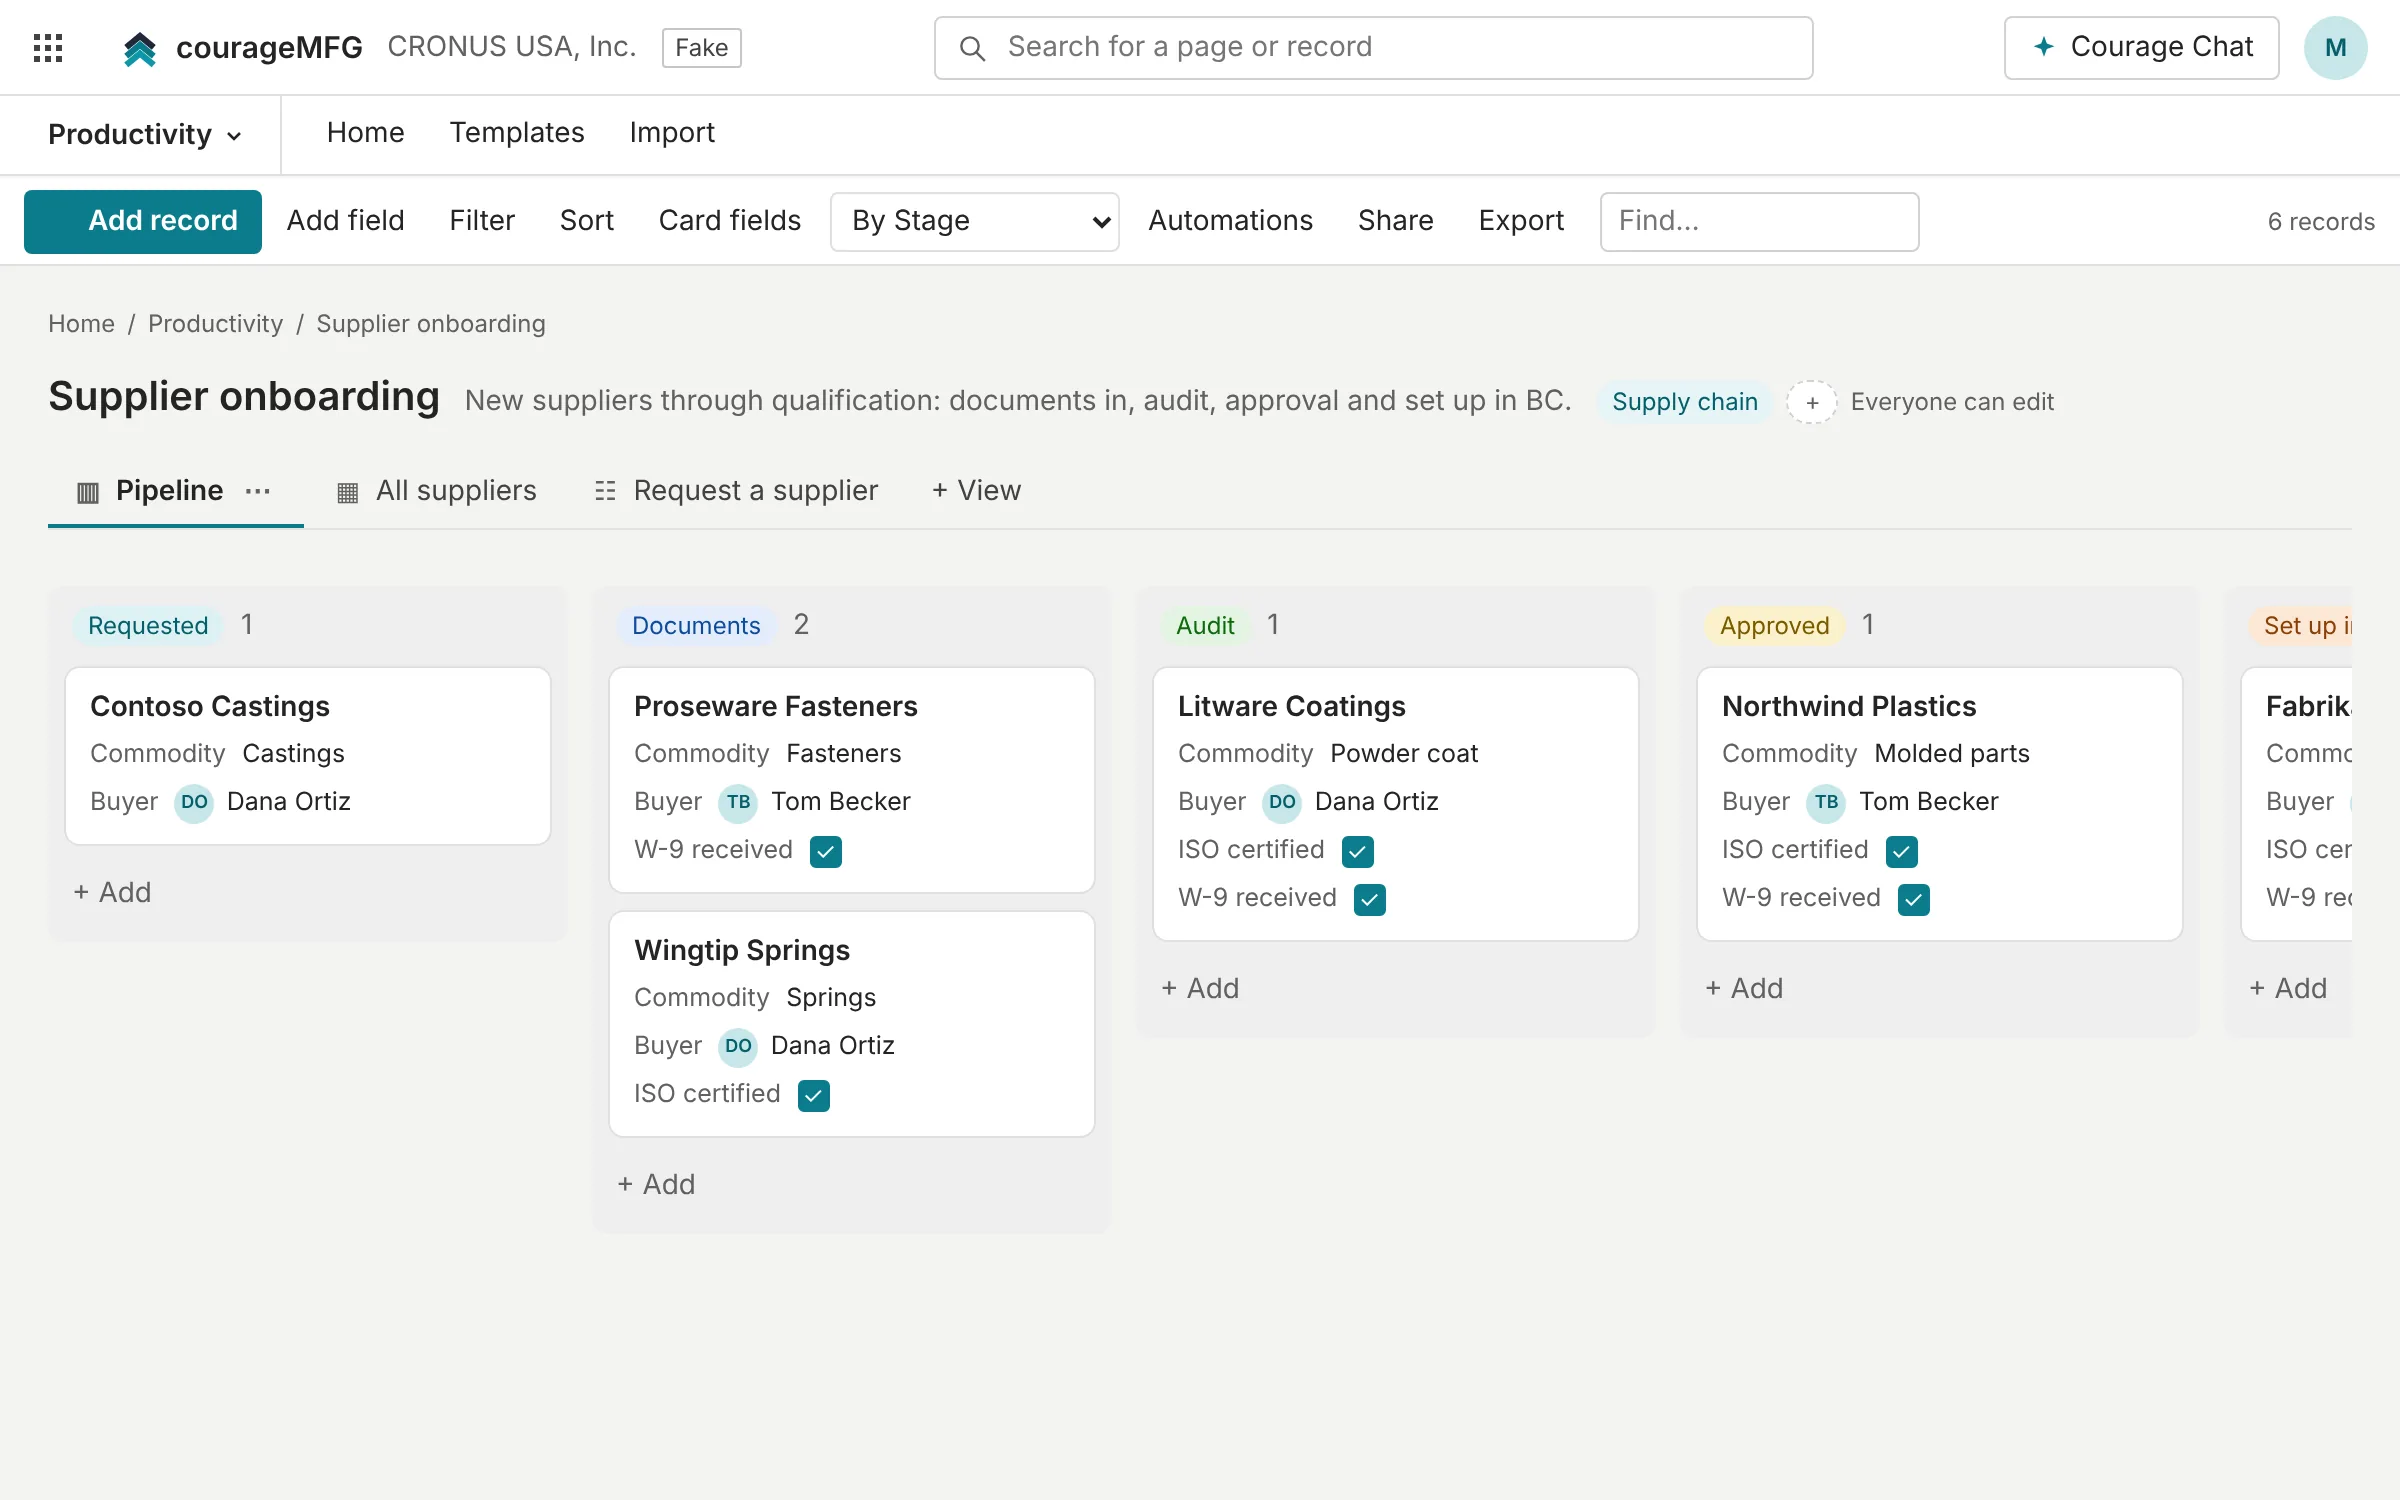Screen dimensions: 2400x1500
Task: Expand the Productivity workspace dropdown
Action: pos(145,134)
